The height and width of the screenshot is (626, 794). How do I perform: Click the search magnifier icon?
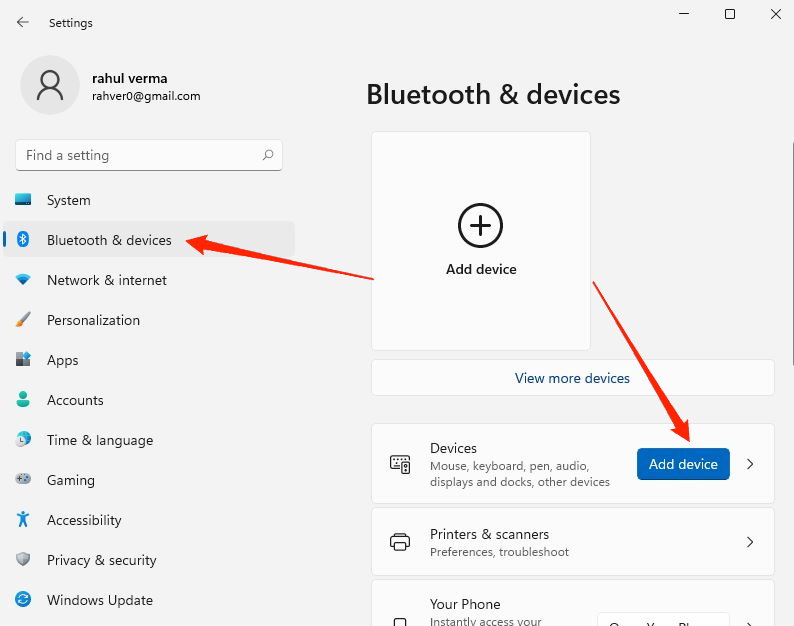tap(268, 155)
